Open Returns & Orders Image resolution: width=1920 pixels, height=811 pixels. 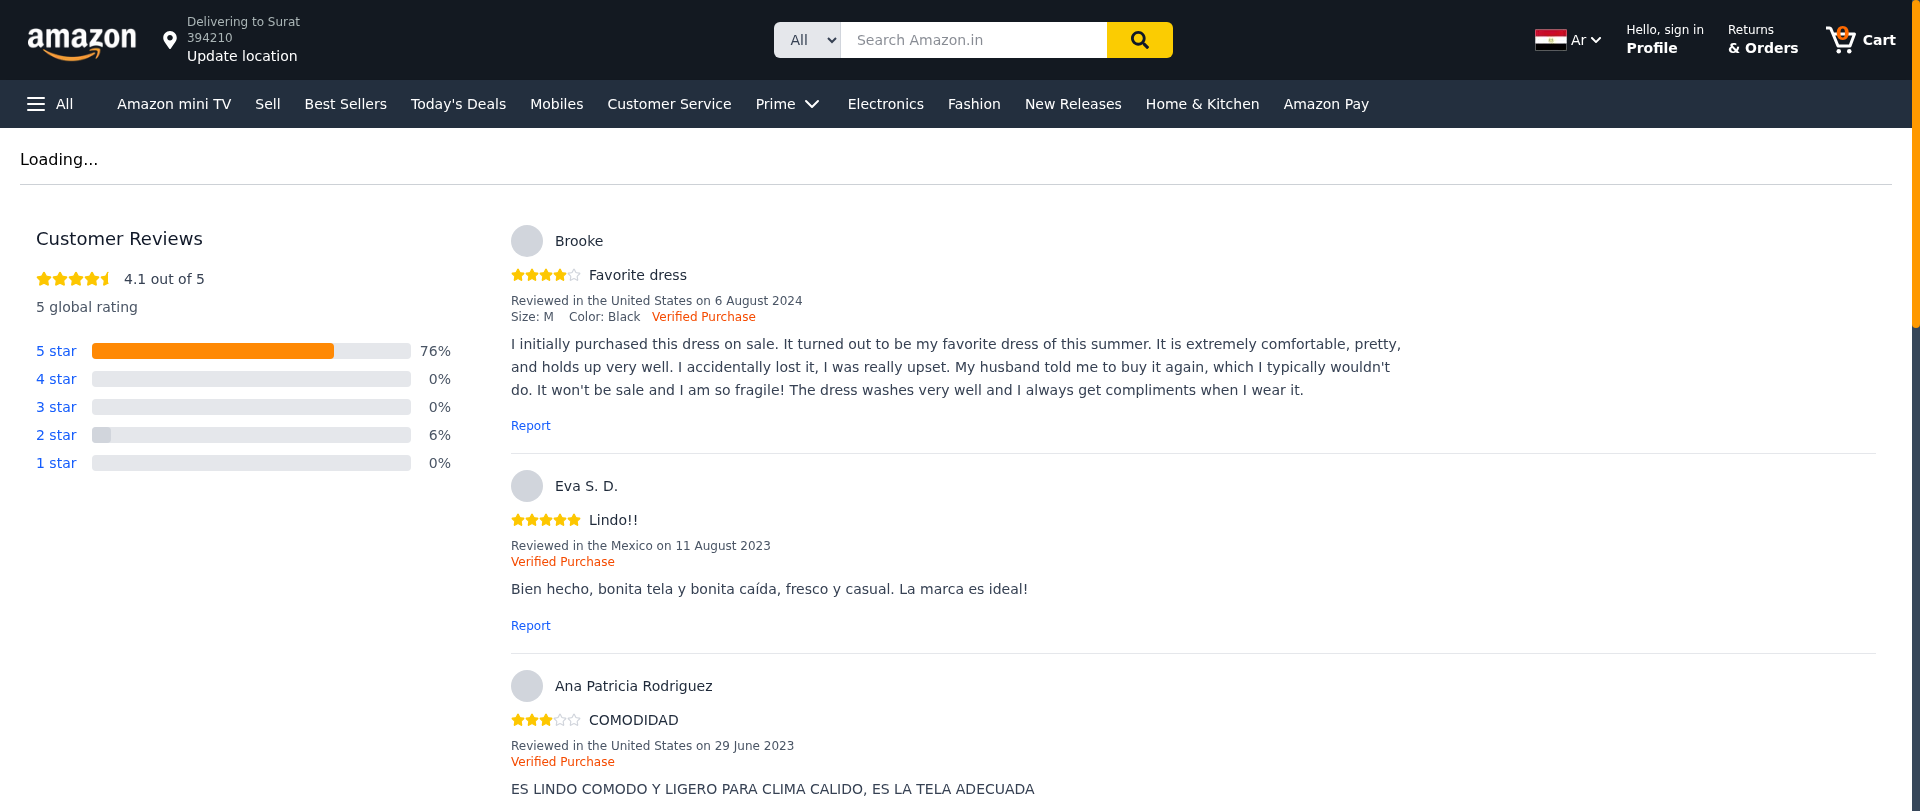[x=1762, y=40]
